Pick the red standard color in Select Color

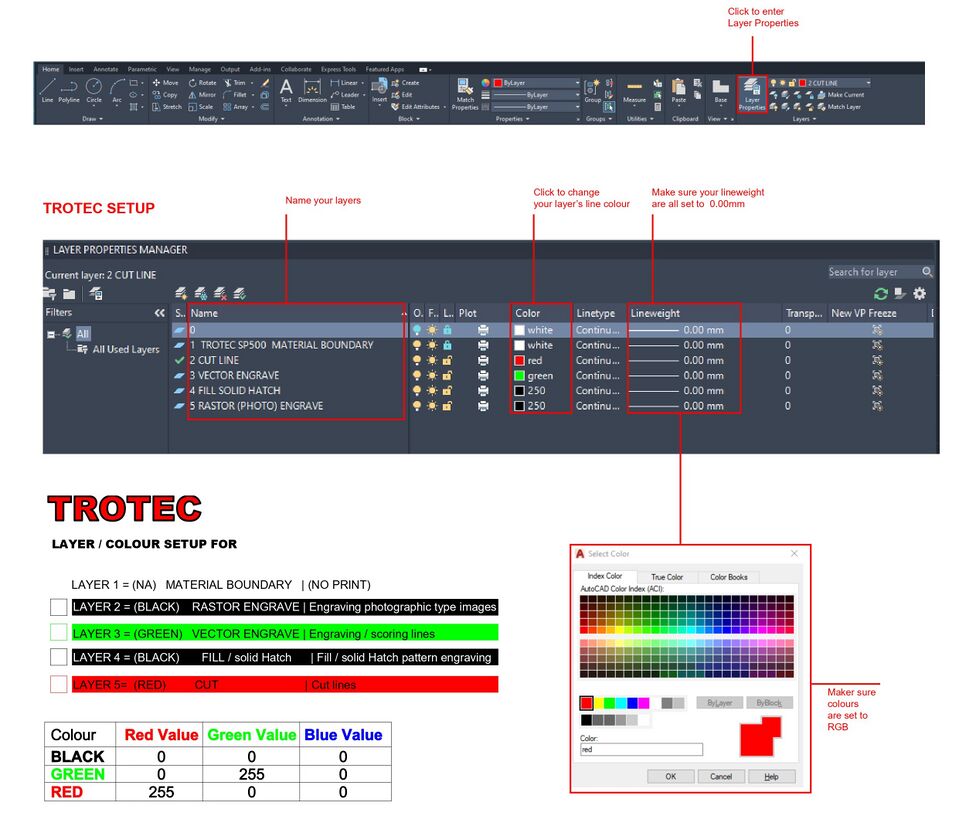pyautogui.click(x=587, y=703)
